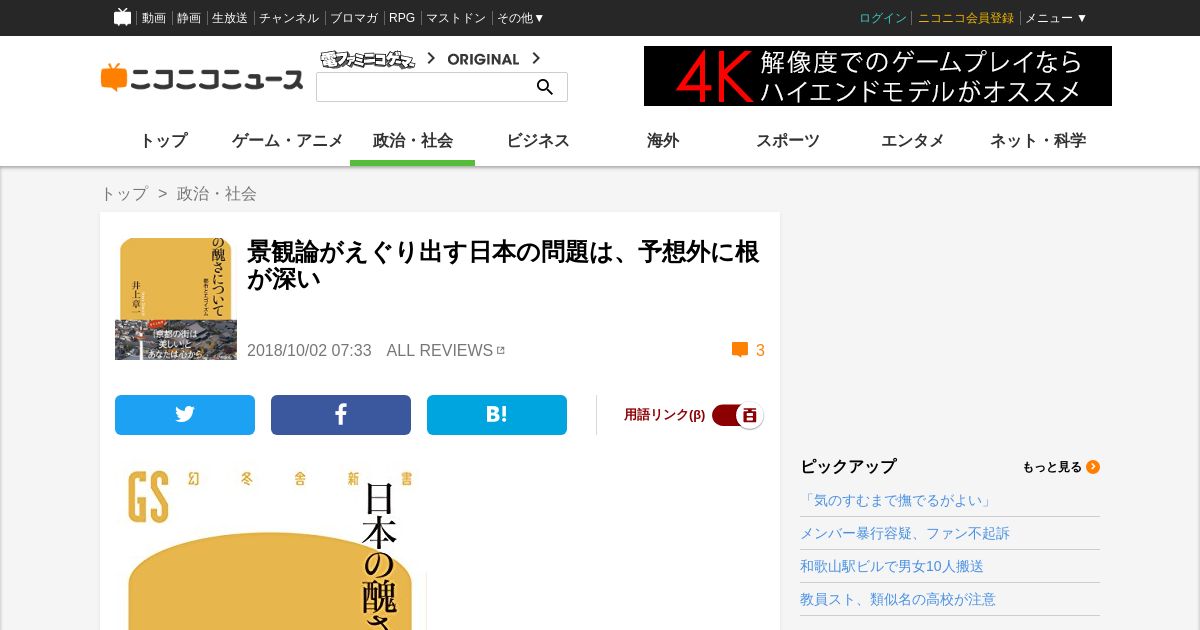The height and width of the screenshot is (630, 1200).
Task: Click the ORIGINAL link by the search box
Action: coord(483,59)
